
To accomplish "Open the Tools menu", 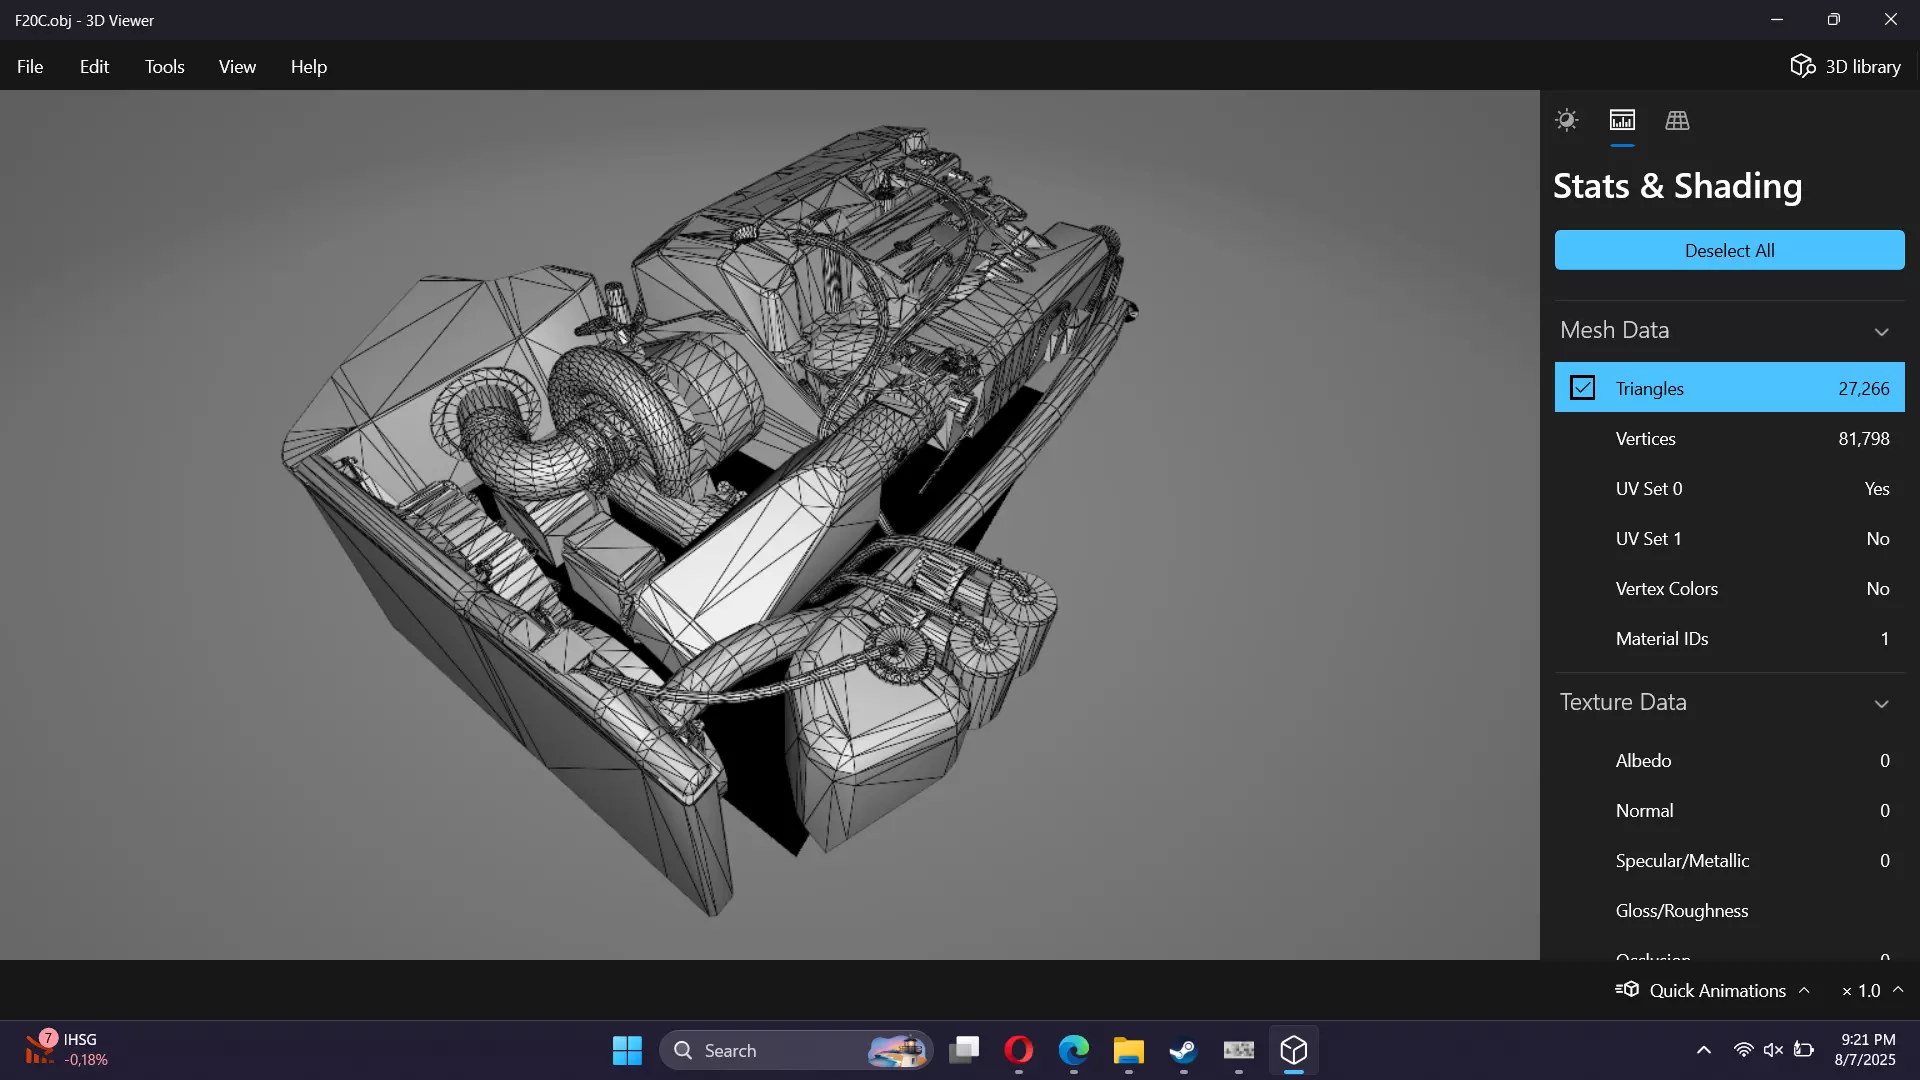I will (x=164, y=66).
